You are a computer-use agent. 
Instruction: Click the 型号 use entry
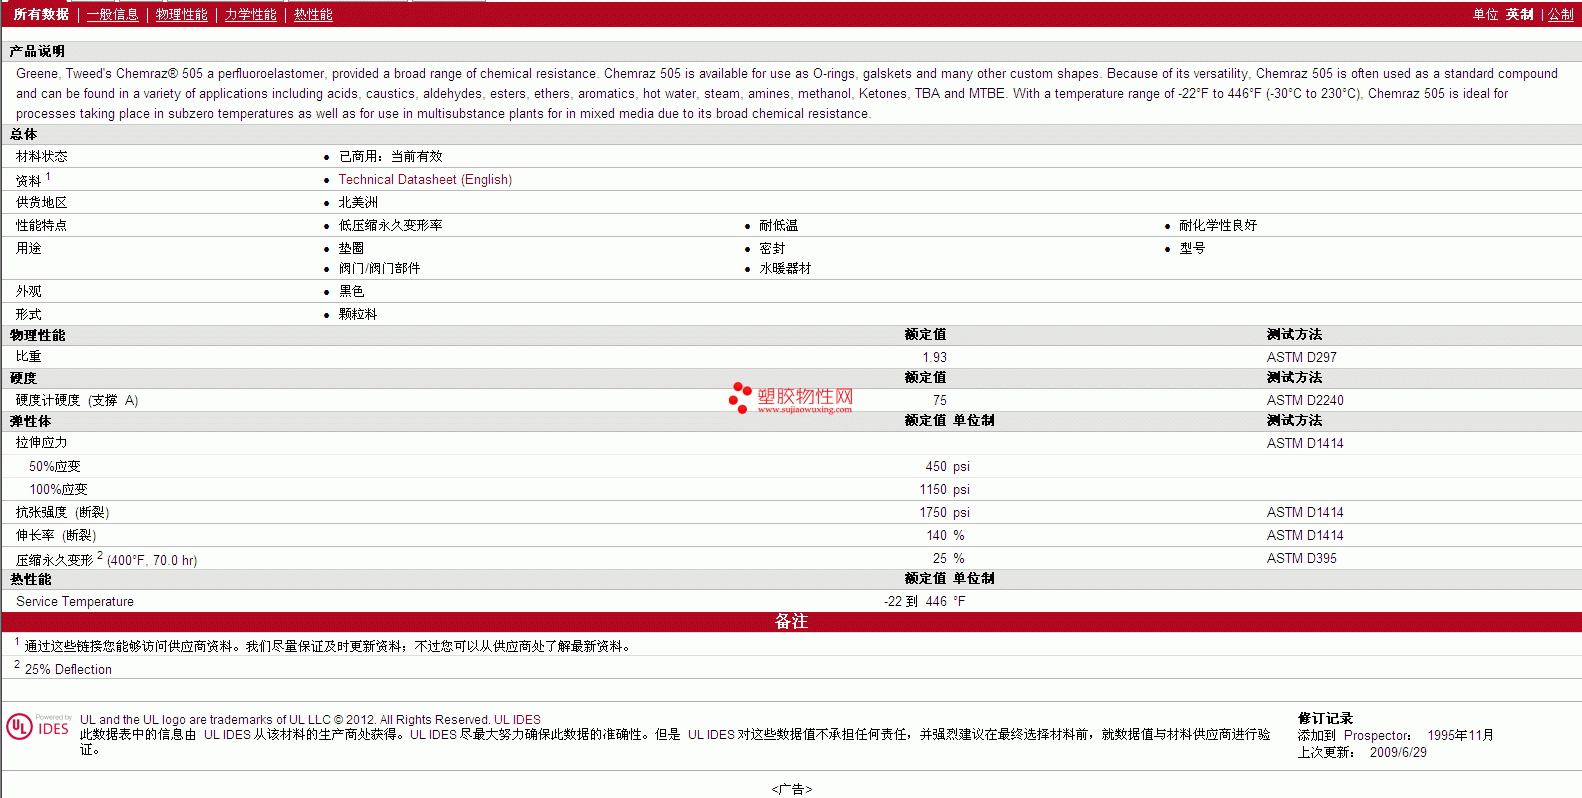(1192, 248)
